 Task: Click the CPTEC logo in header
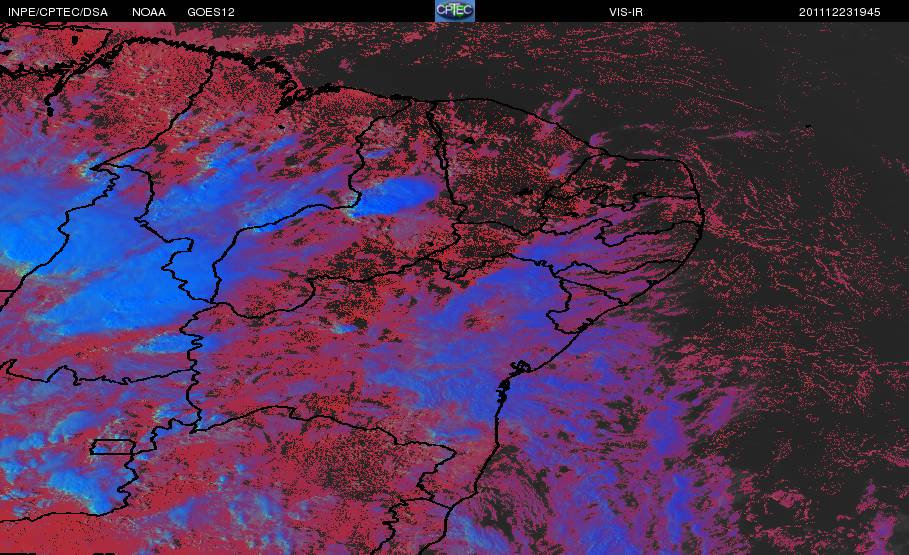click(454, 11)
